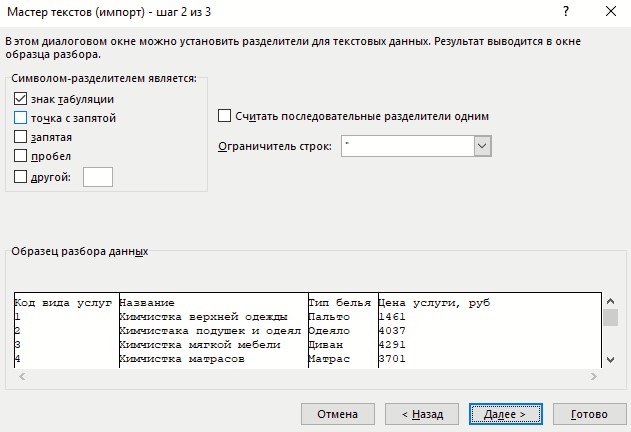The height and width of the screenshot is (432, 631).
Task: Enable the 'другой' custom delimiter checkbox
Action: [21, 176]
